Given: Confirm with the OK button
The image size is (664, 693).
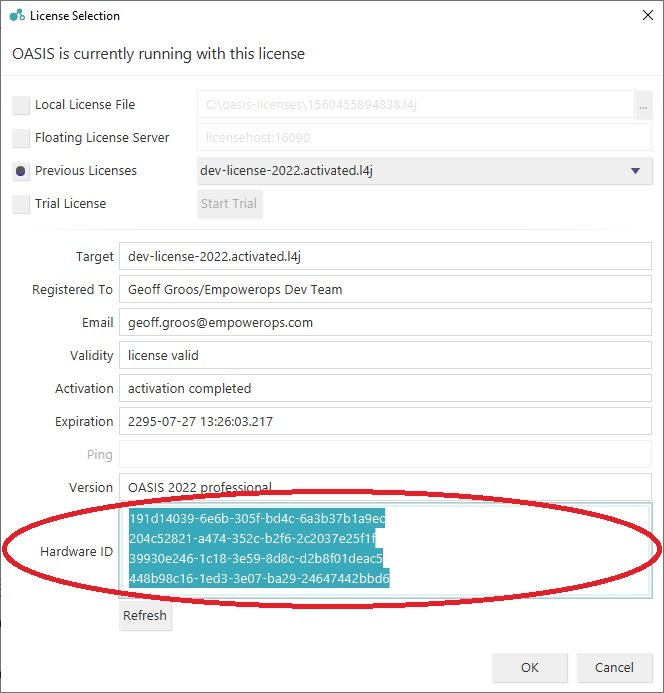Looking at the screenshot, I should click(x=530, y=667).
